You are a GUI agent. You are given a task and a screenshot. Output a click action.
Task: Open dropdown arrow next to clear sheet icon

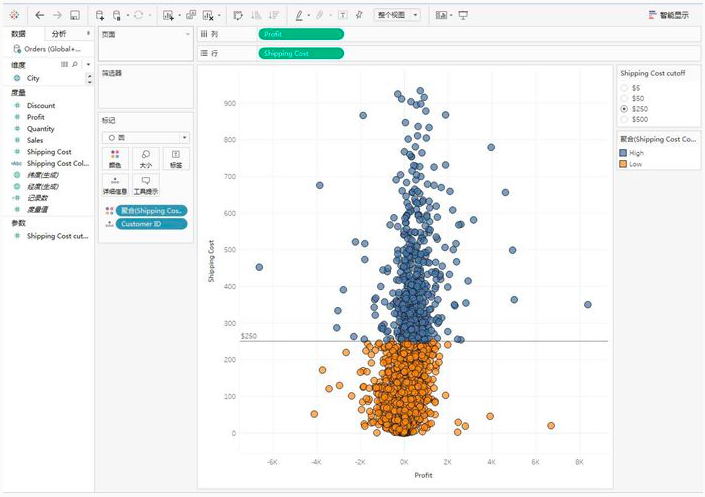pos(219,15)
